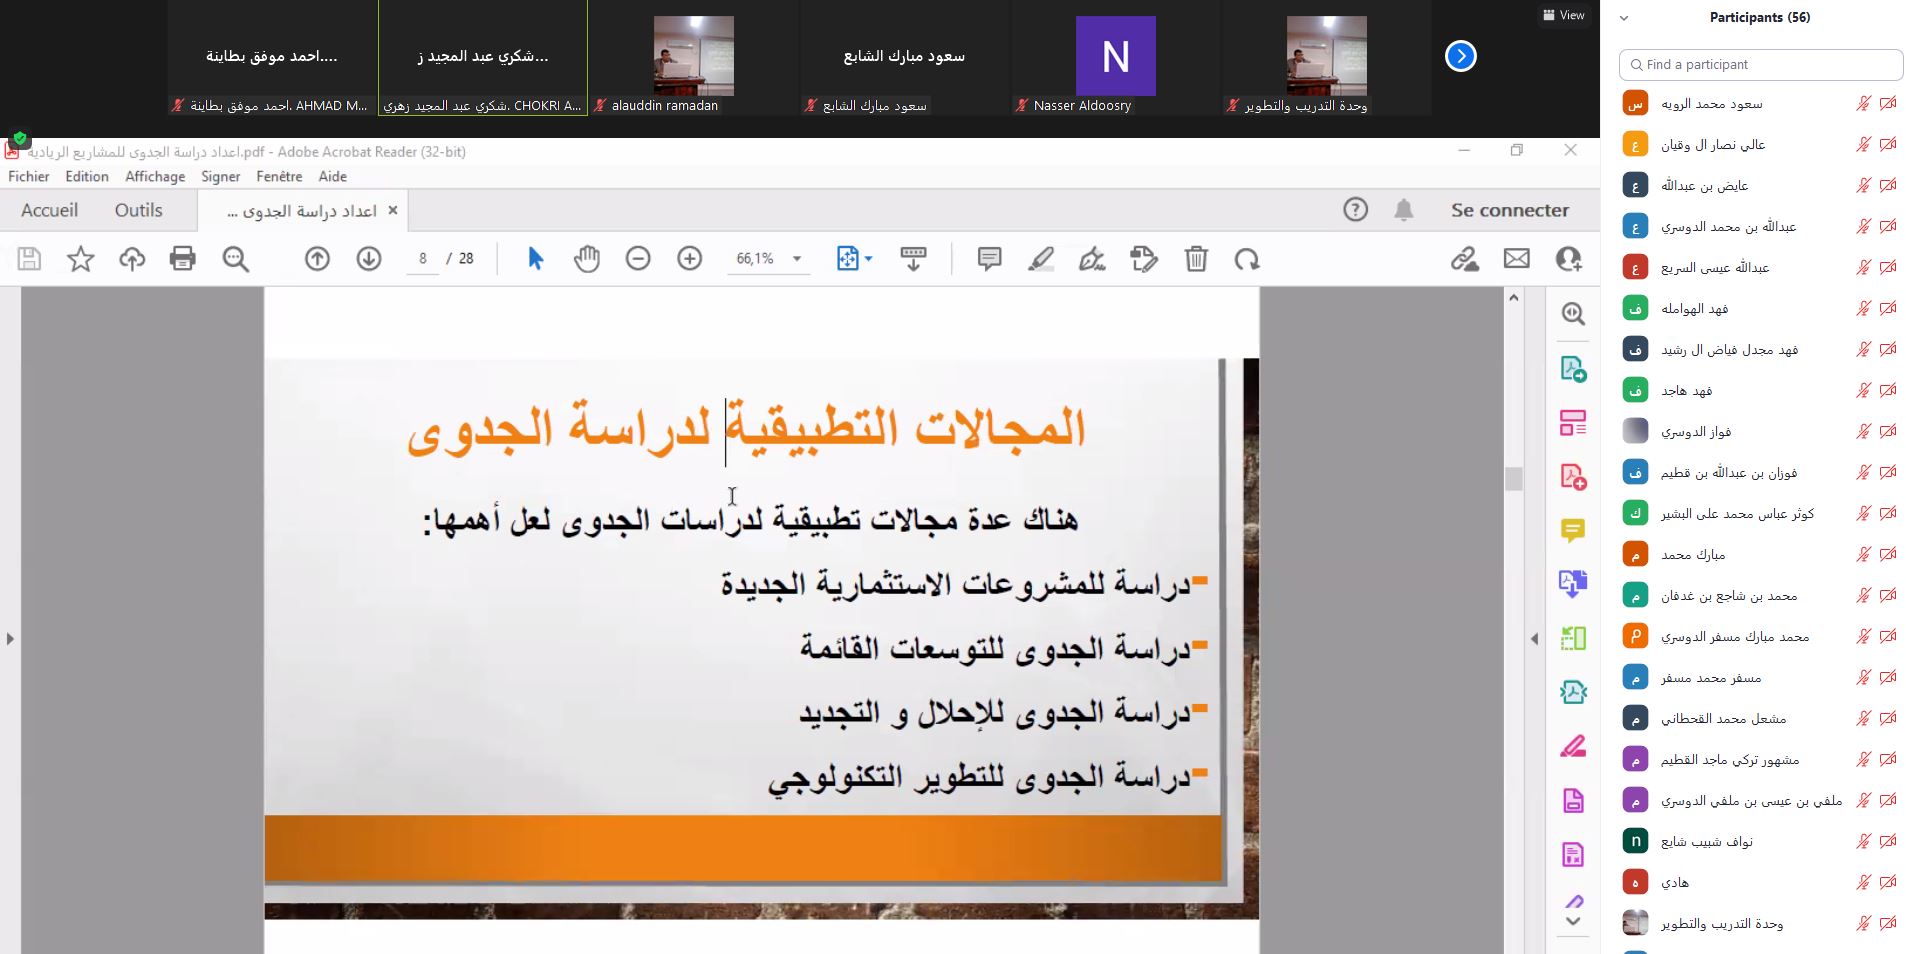Screen dimensions: 1906x954
Task: Toggle mute icon for مبارك محمد
Action: point(1863,554)
